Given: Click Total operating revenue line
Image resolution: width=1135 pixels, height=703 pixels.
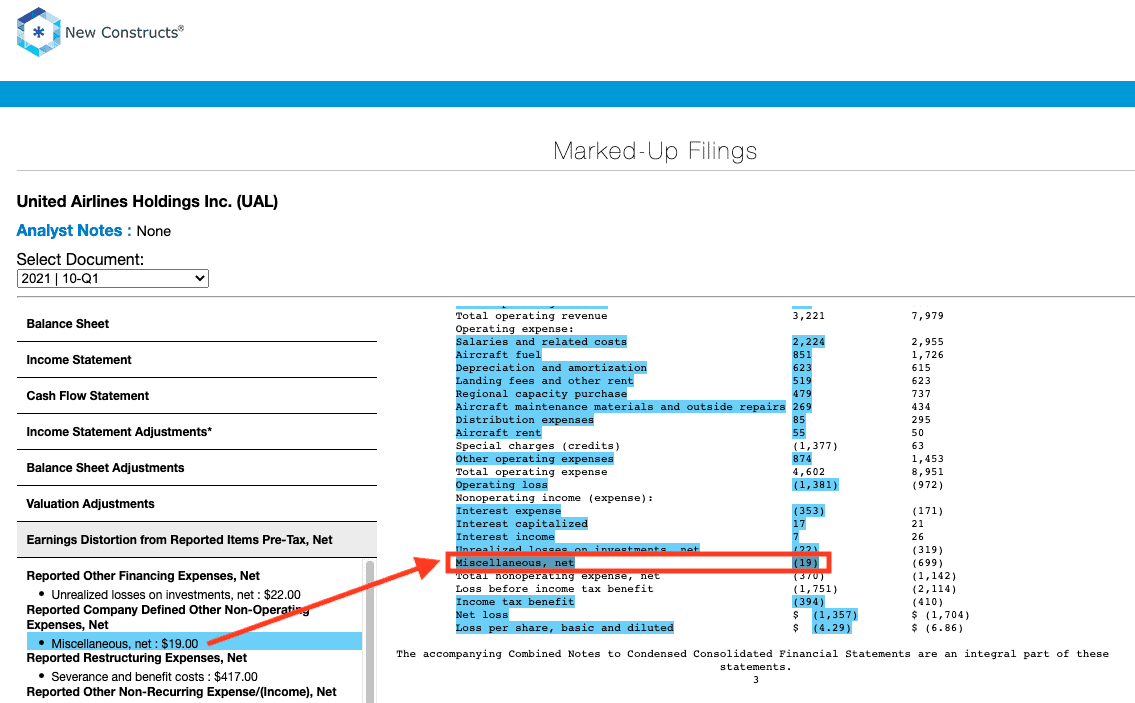Looking at the screenshot, I should [531, 316].
